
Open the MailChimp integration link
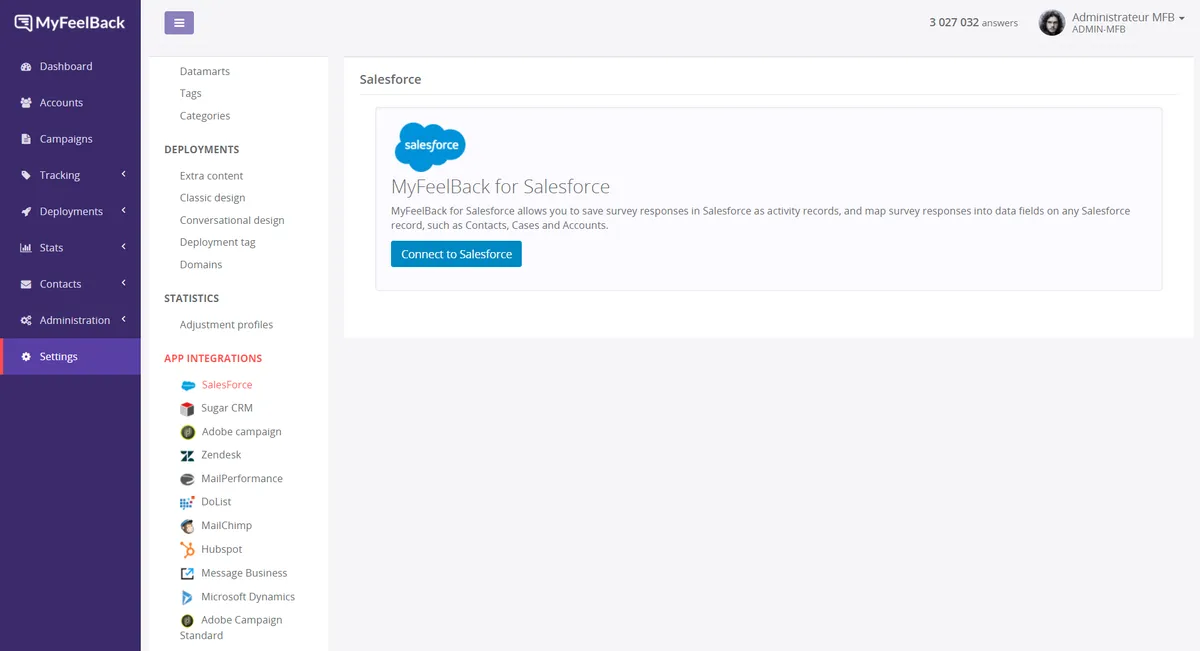[x=226, y=526]
